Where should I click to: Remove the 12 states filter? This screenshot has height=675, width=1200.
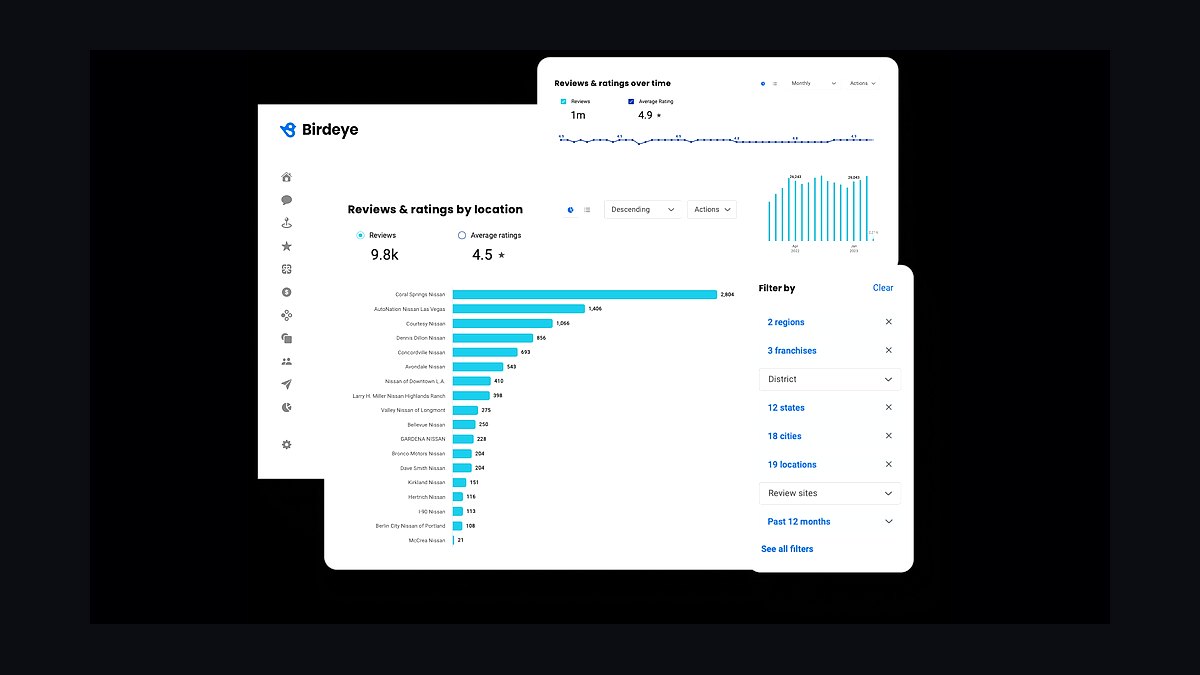(x=888, y=407)
